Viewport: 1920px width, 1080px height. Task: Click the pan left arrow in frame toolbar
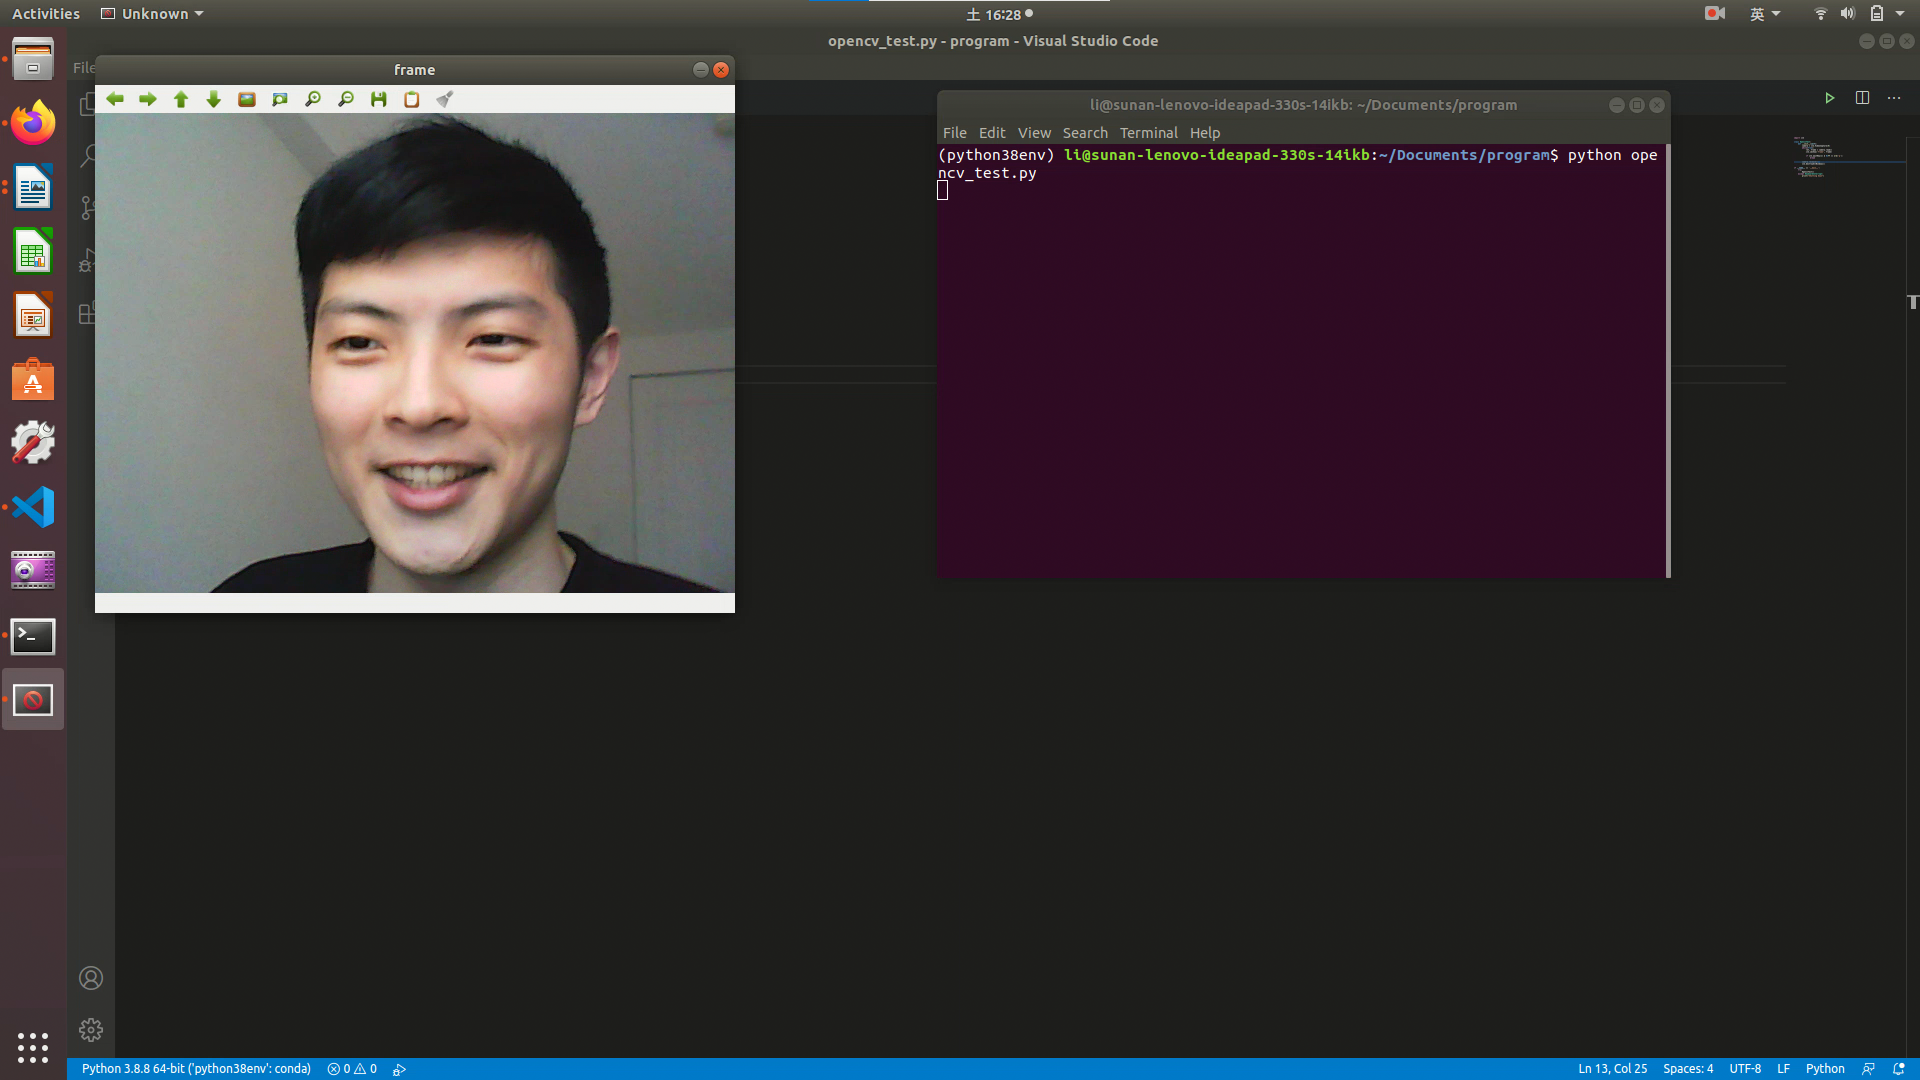[x=115, y=99]
